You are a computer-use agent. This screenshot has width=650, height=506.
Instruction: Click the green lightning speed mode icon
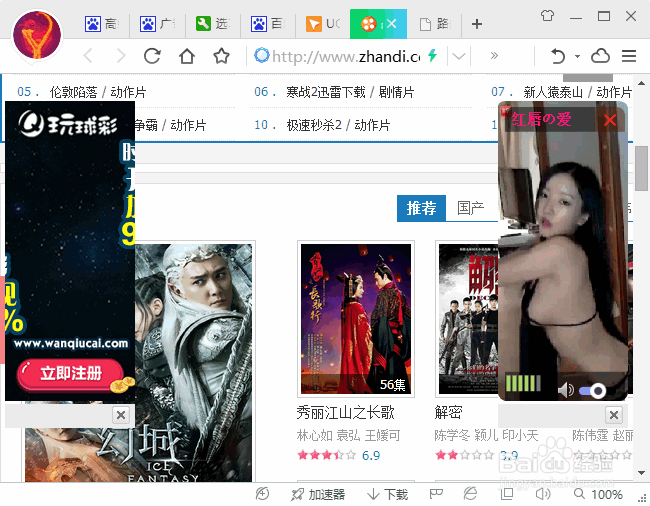tap(433, 56)
